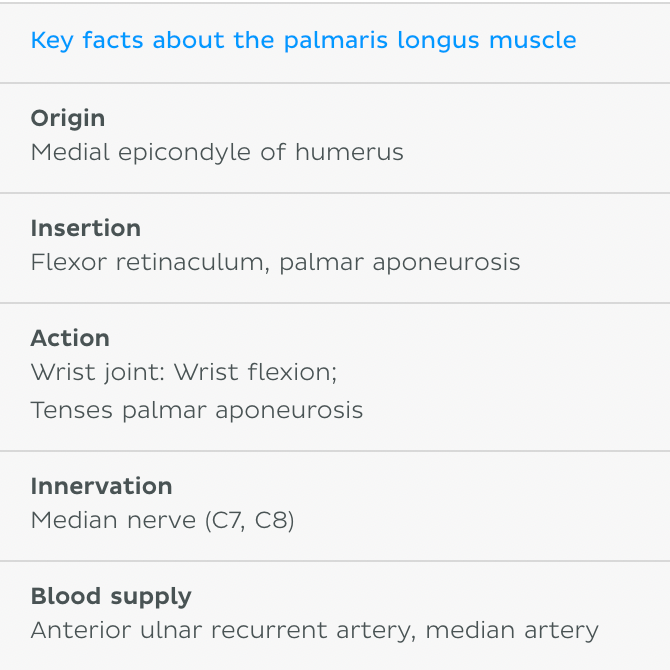670x670 pixels.
Task: Click the 'Innervation' row label
Action: (101, 486)
